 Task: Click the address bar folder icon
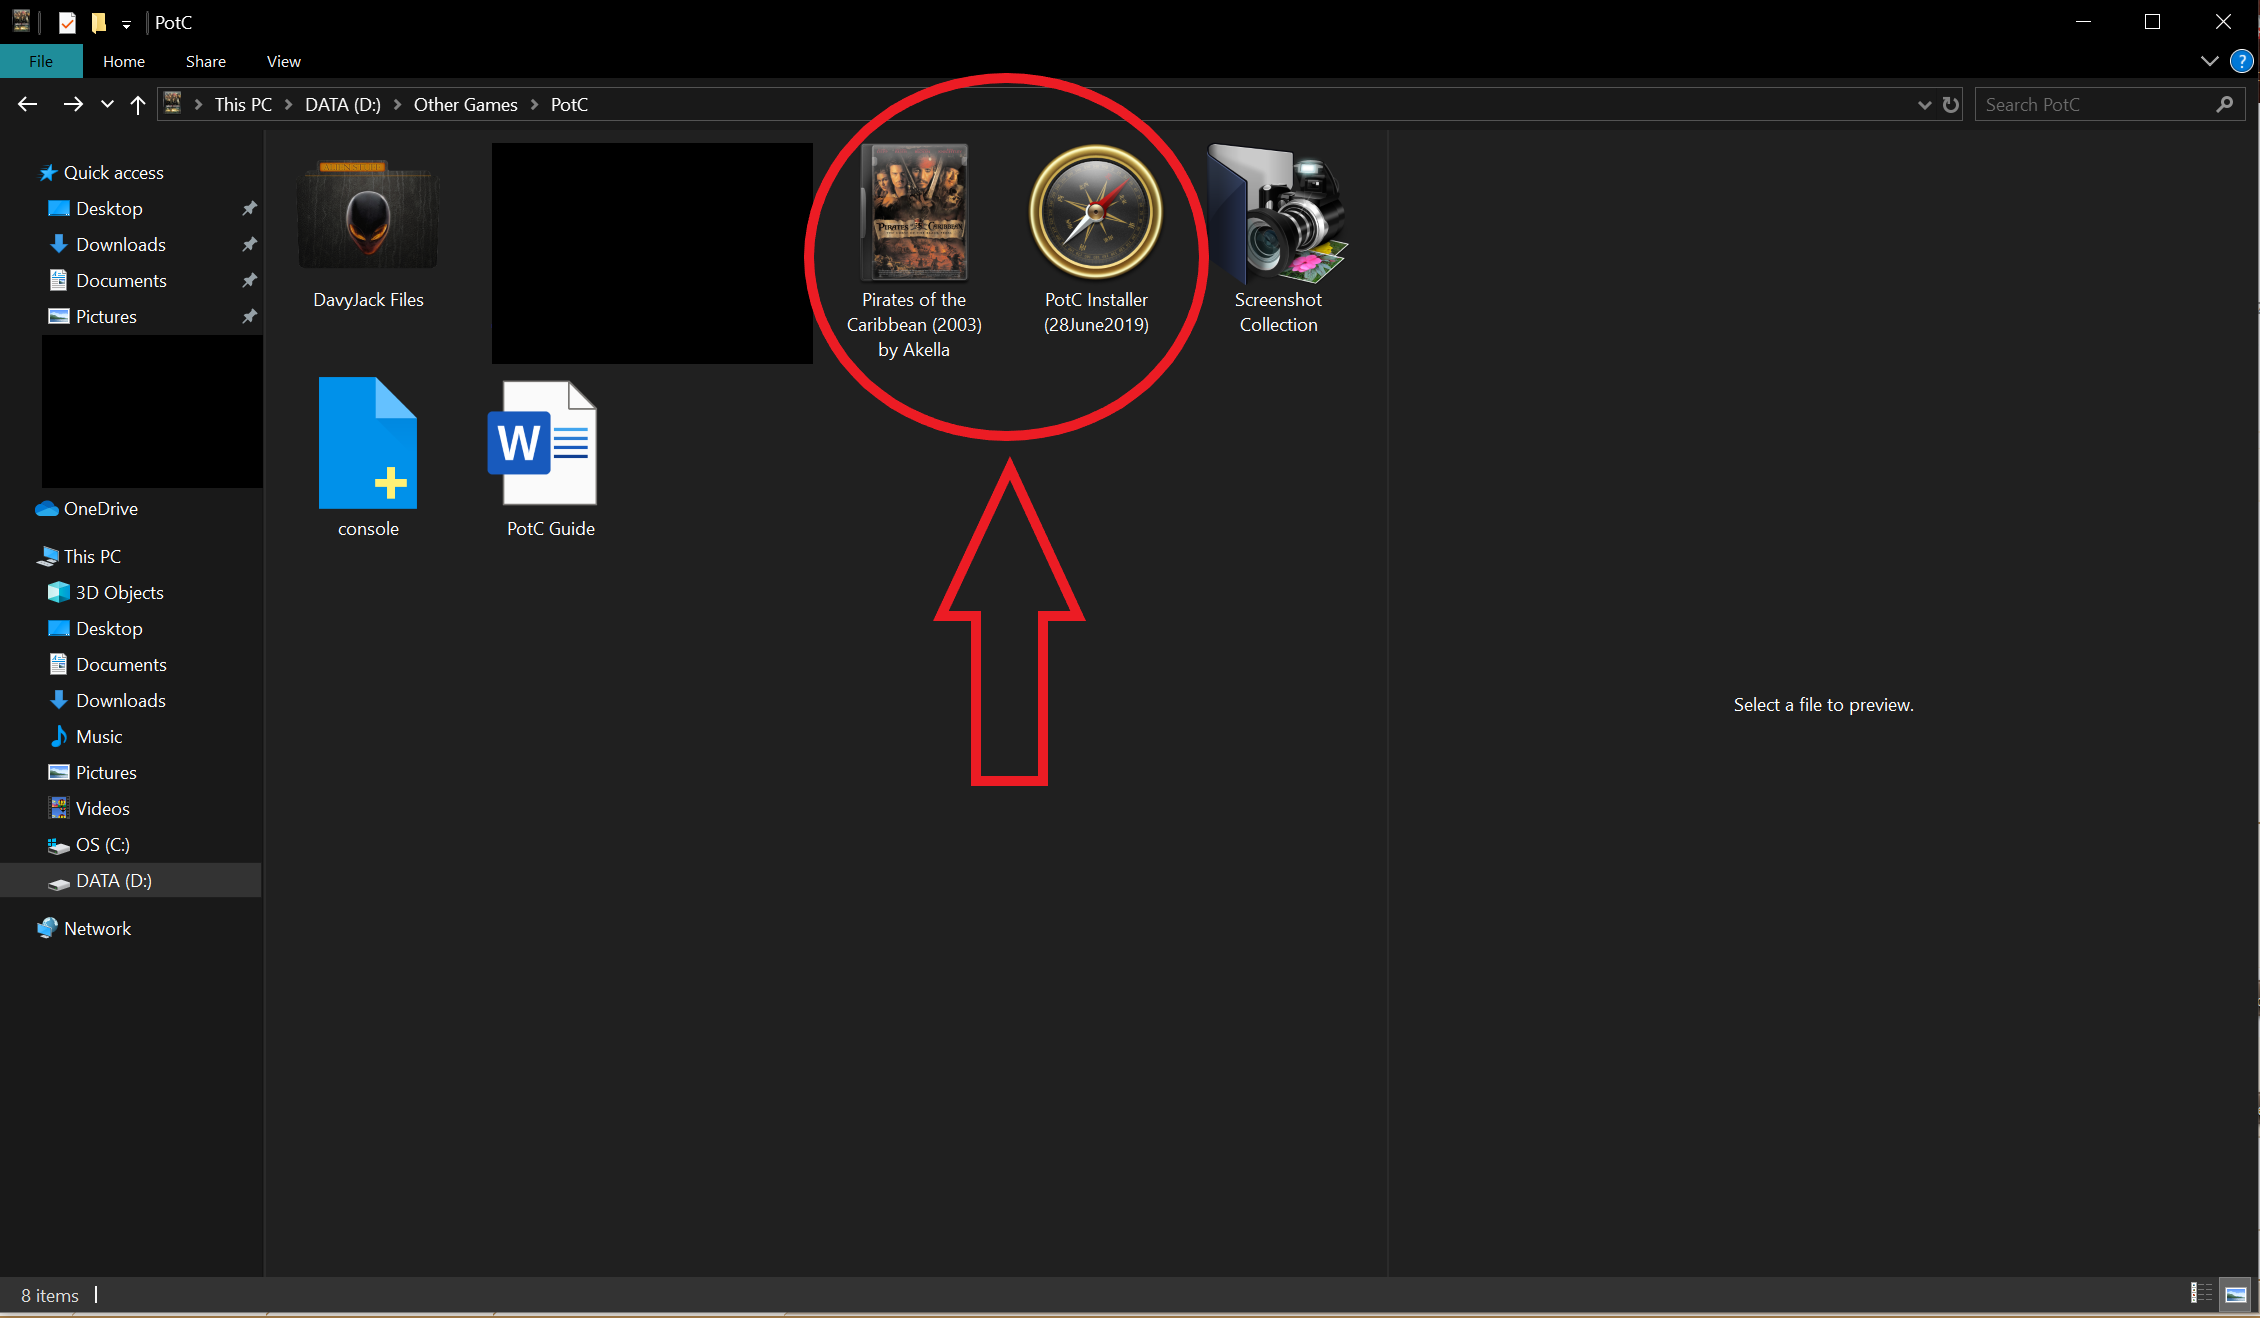[x=173, y=103]
